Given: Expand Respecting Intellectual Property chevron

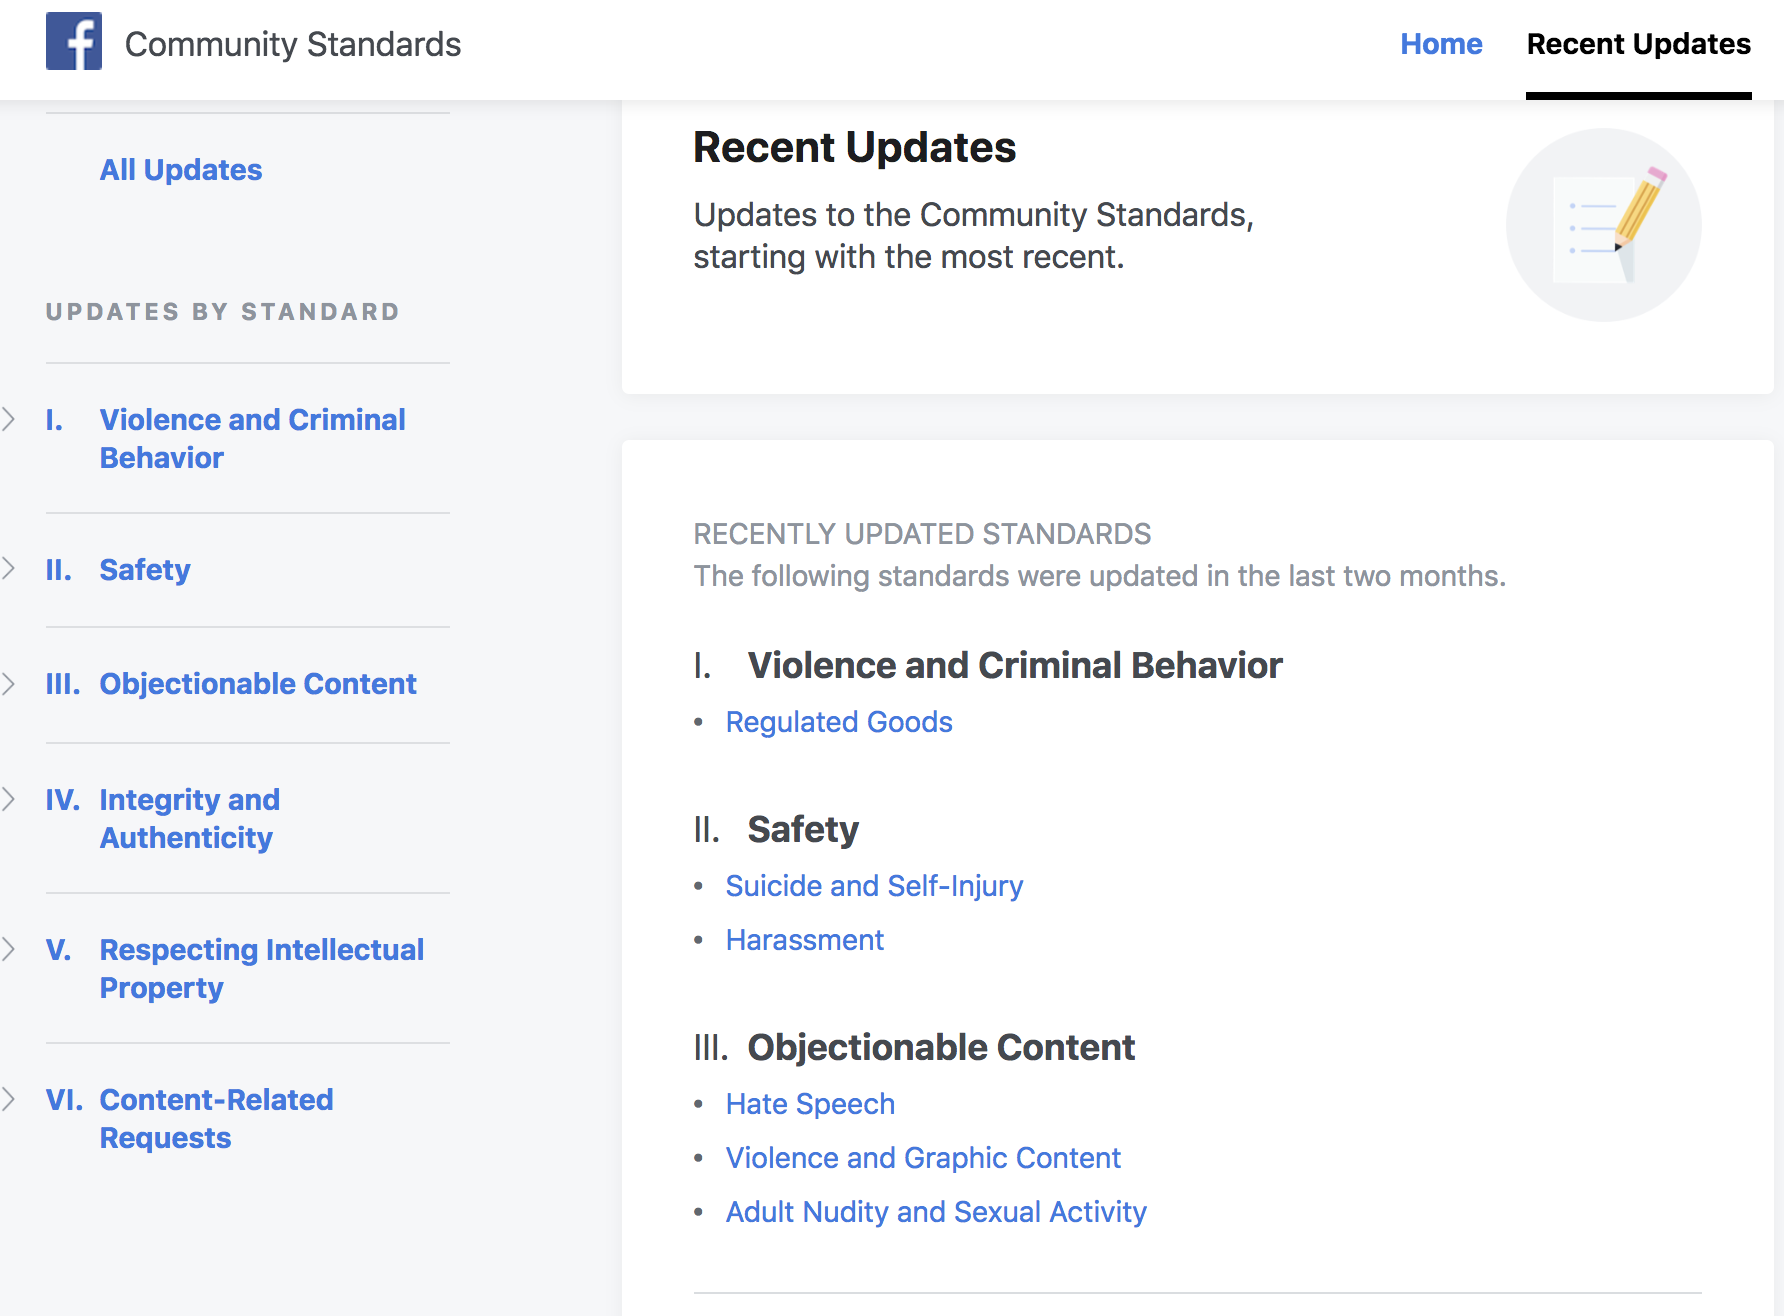Looking at the screenshot, I should pos(9,949).
